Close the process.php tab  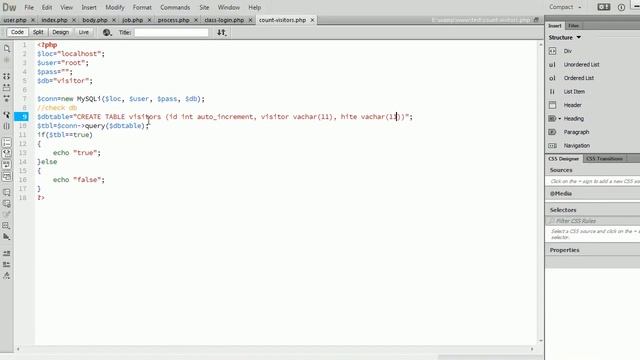point(196,20)
